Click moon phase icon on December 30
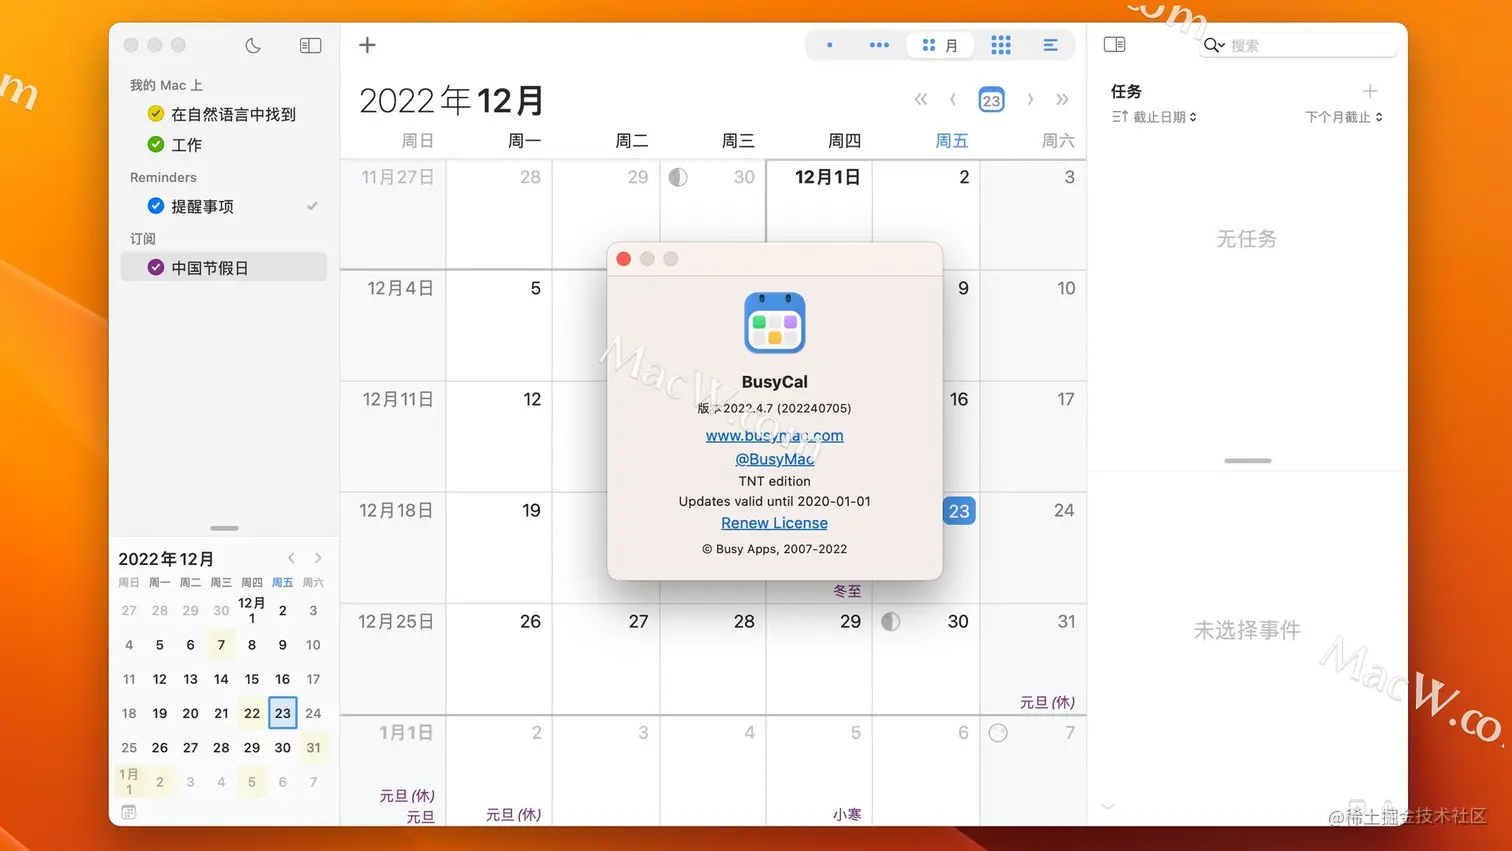Image resolution: width=1512 pixels, height=851 pixels. [x=890, y=621]
